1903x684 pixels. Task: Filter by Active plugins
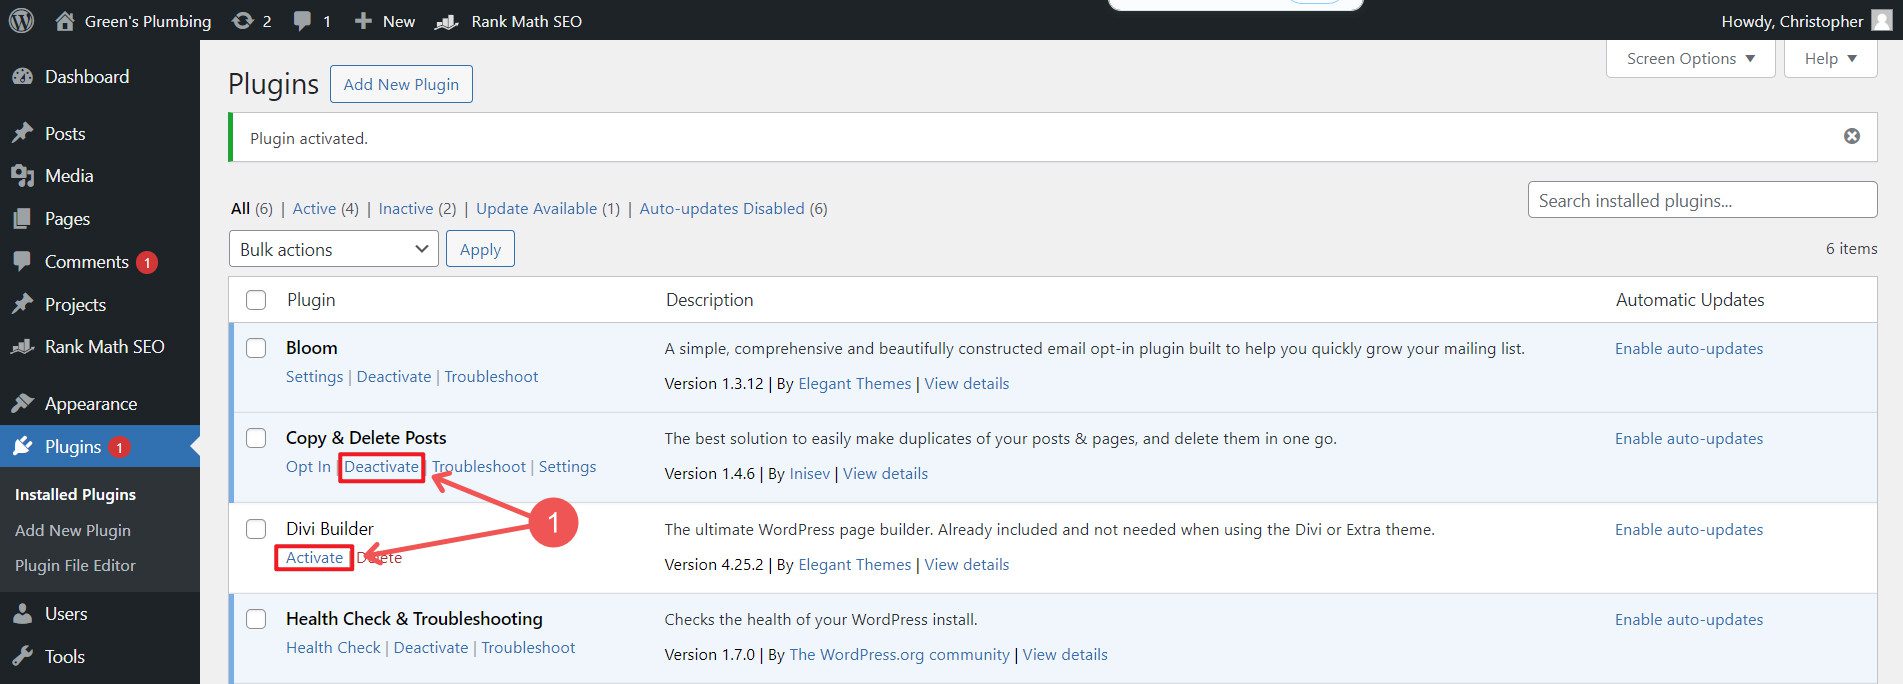[x=314, y=208]
